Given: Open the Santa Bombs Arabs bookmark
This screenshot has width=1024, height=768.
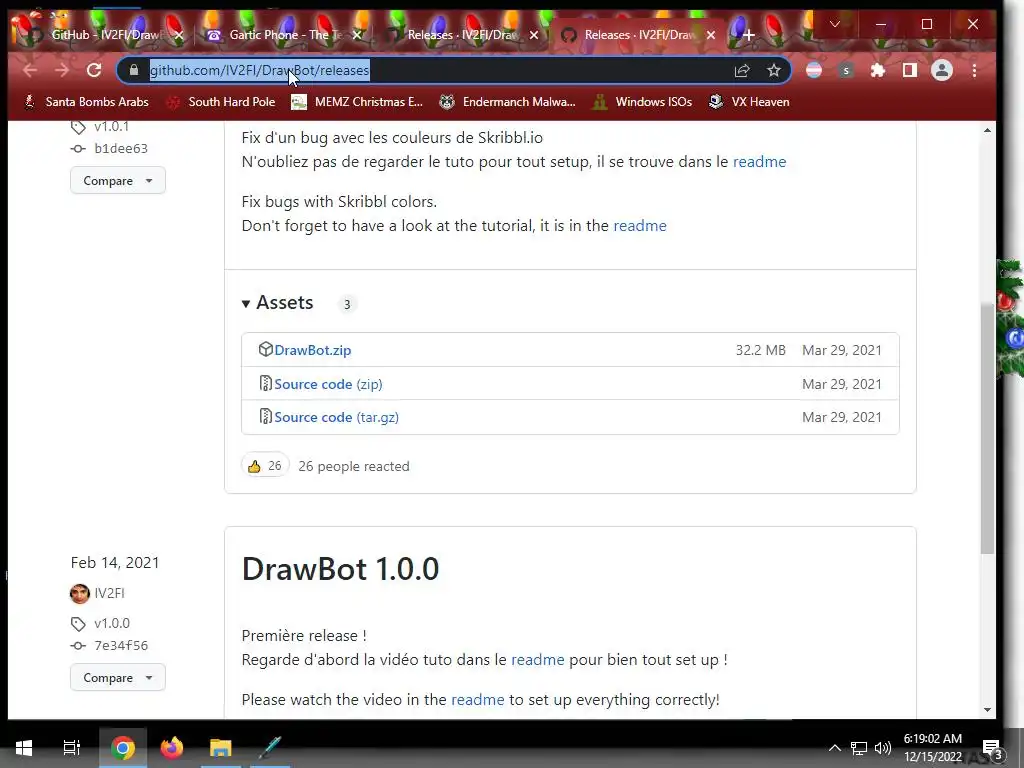Looking at the screenshot, I should 87,102.
